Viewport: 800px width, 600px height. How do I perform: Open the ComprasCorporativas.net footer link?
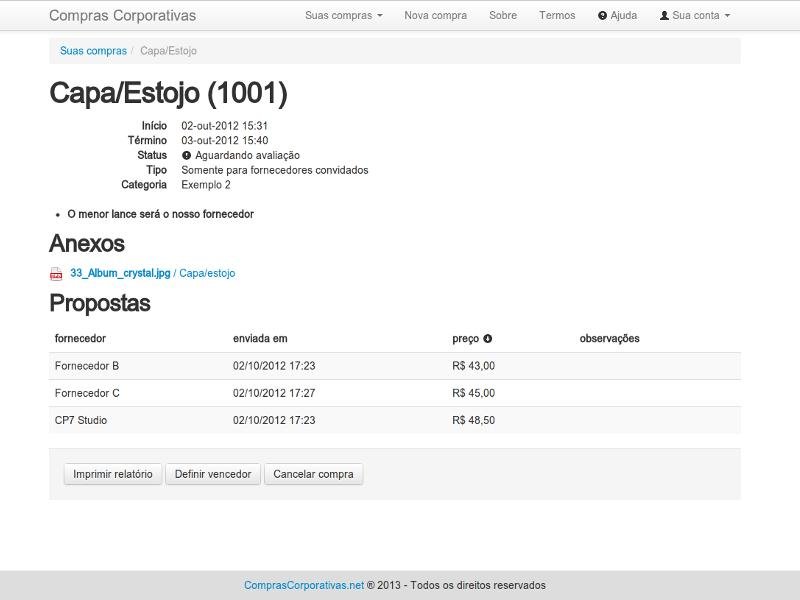tap(304, 585)
